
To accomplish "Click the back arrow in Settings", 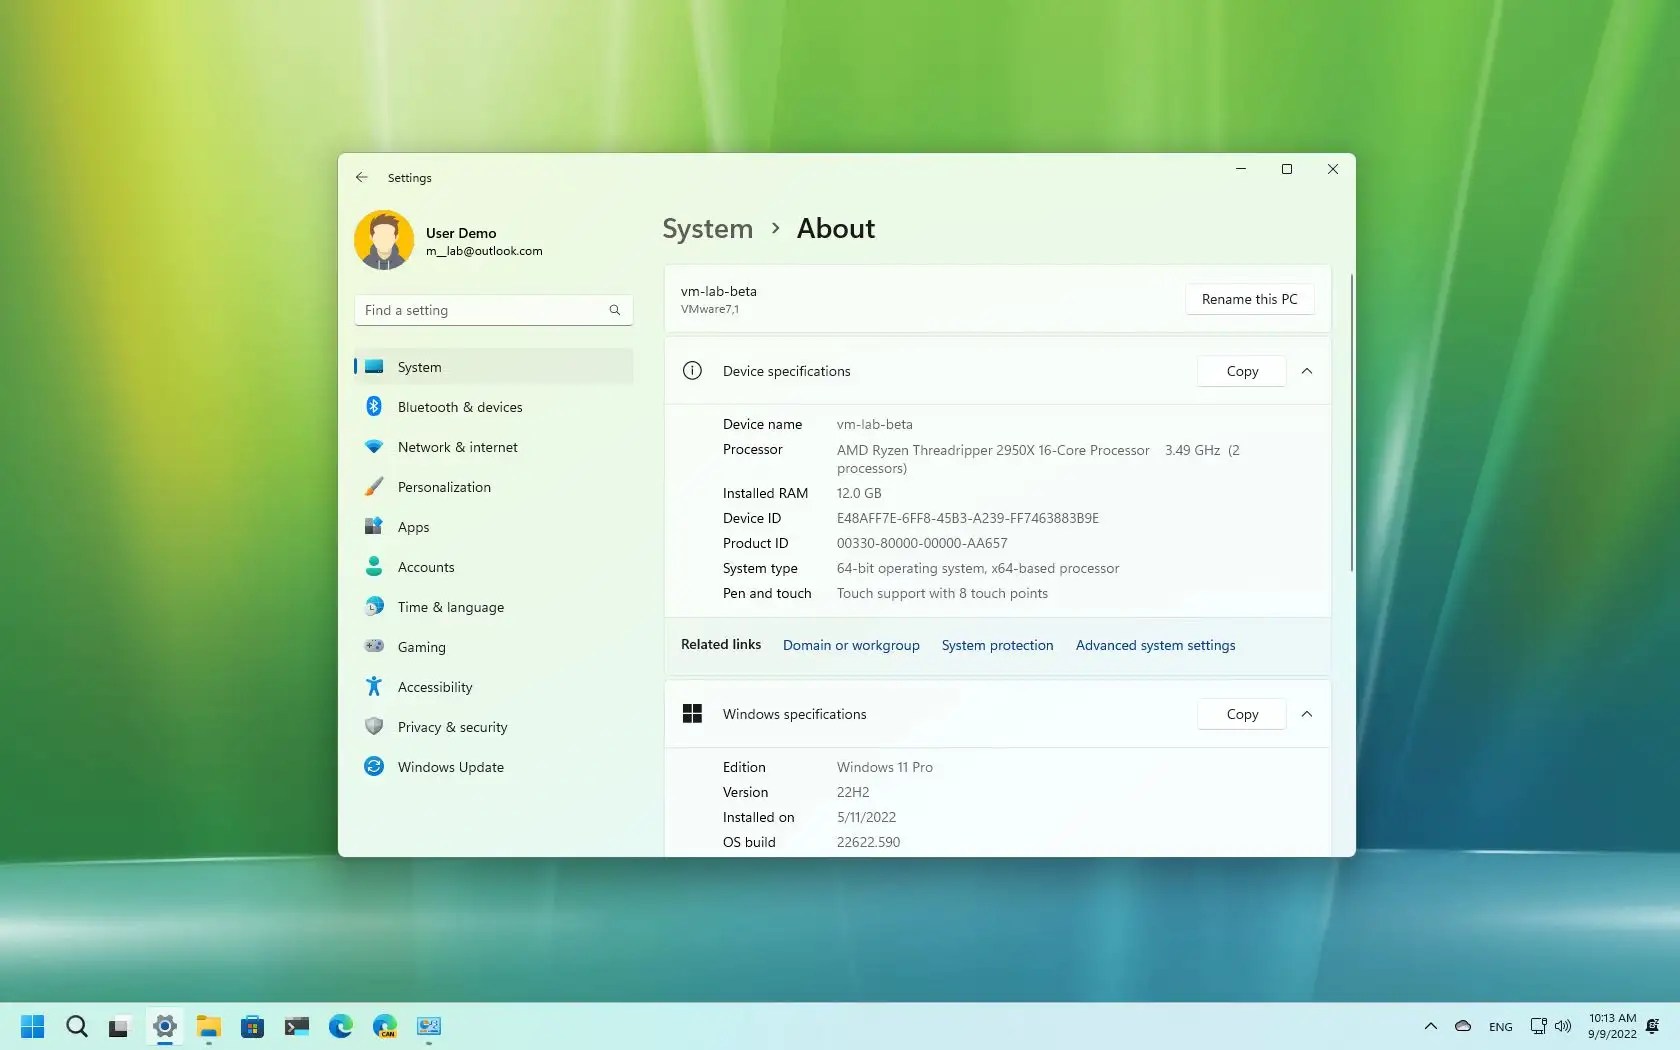I will pos(361,177).
